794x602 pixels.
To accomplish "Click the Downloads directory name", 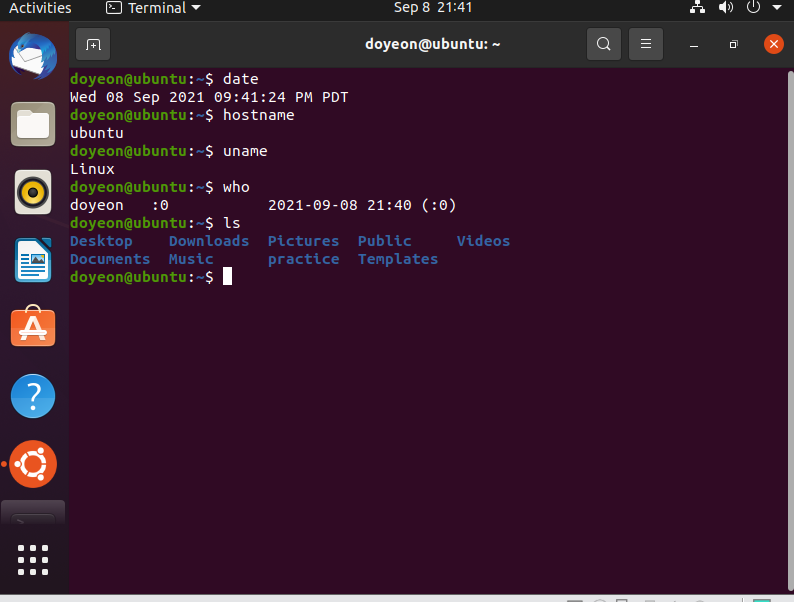I will (209, 241).
